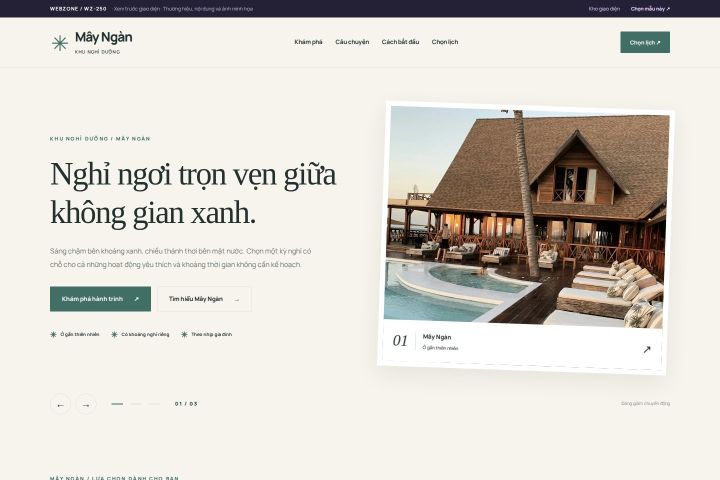
Task: Click the green Chọn lịch button
Action: (645, 42)
